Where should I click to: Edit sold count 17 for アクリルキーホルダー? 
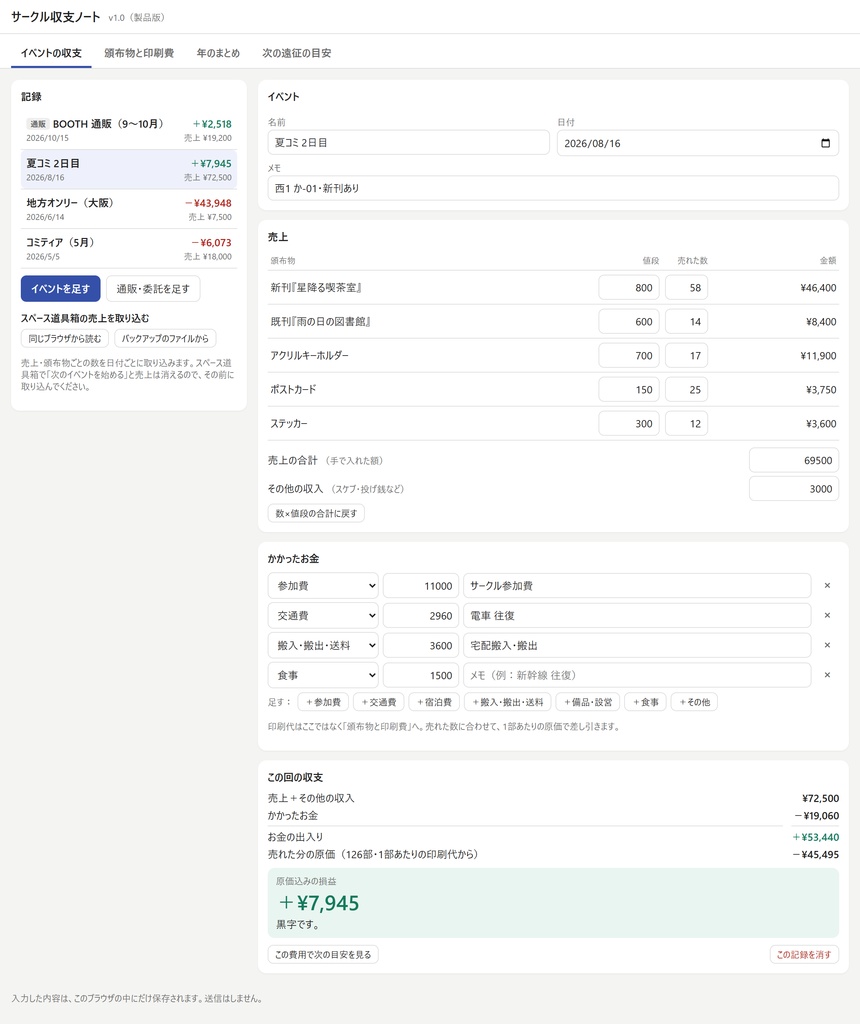coord(686,355)
